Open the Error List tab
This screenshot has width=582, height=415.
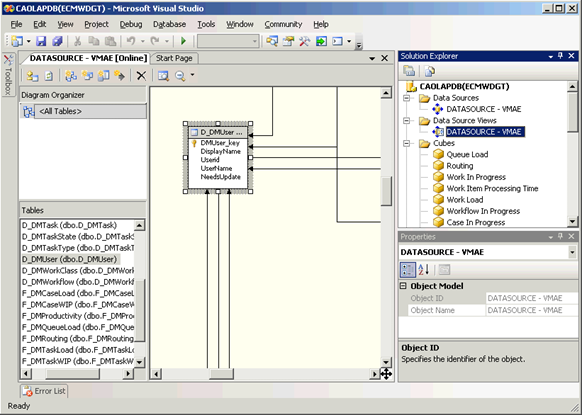coord(44,391)
